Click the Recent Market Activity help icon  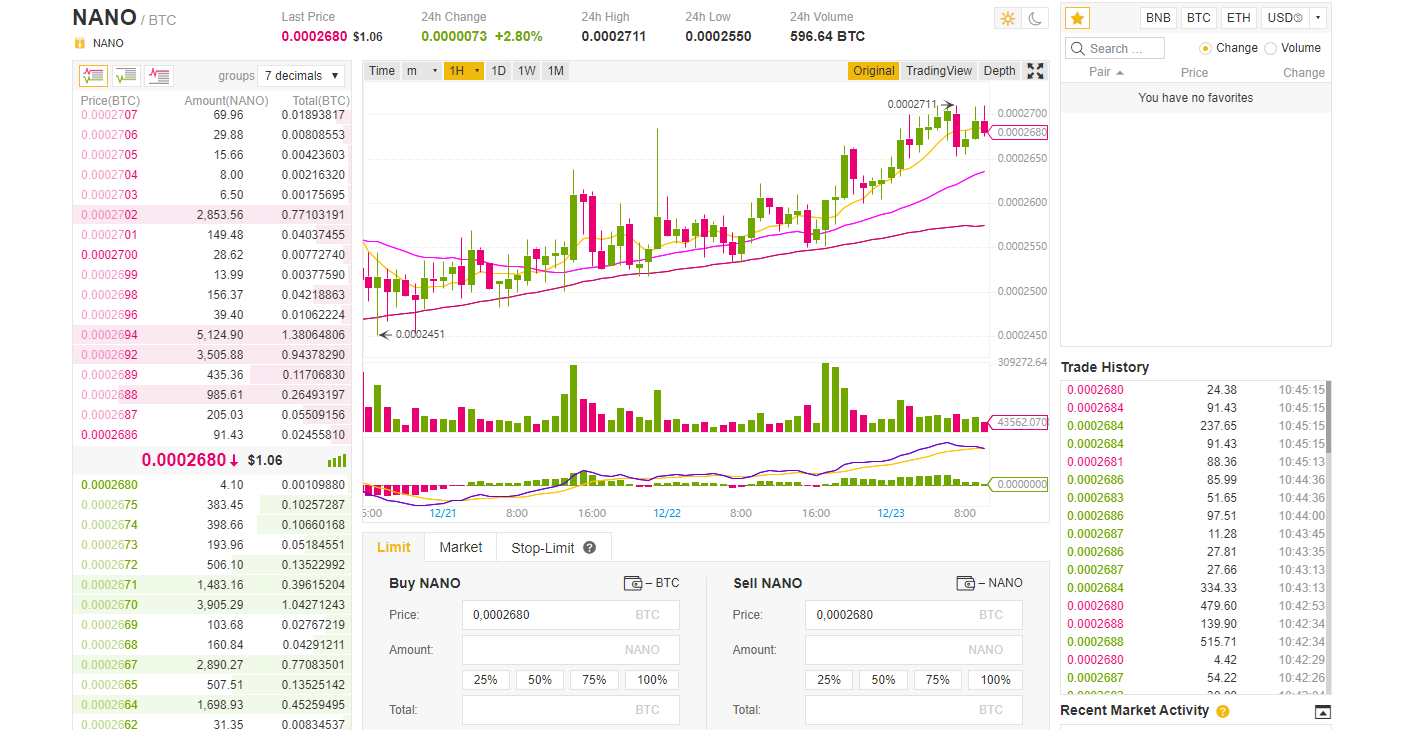coord(1222,711)
